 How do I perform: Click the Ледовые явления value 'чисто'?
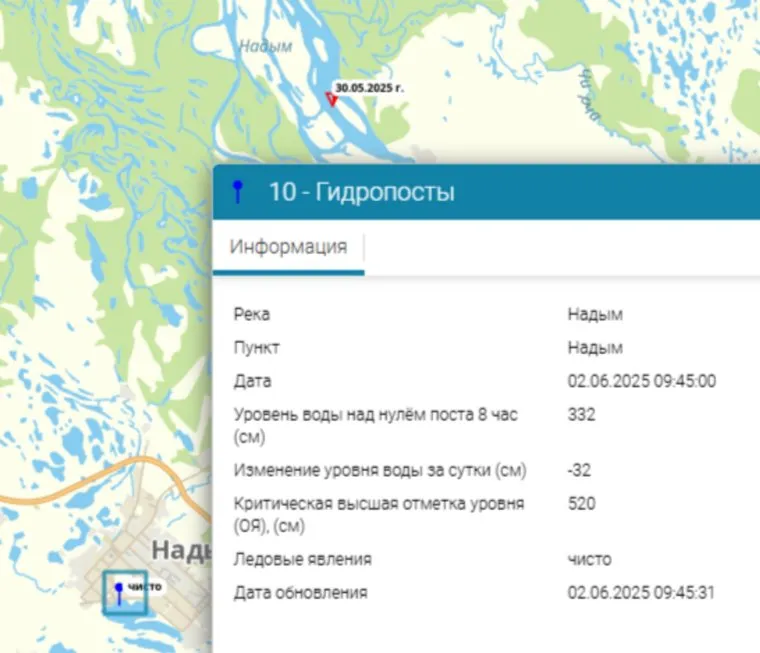point(589,559)
